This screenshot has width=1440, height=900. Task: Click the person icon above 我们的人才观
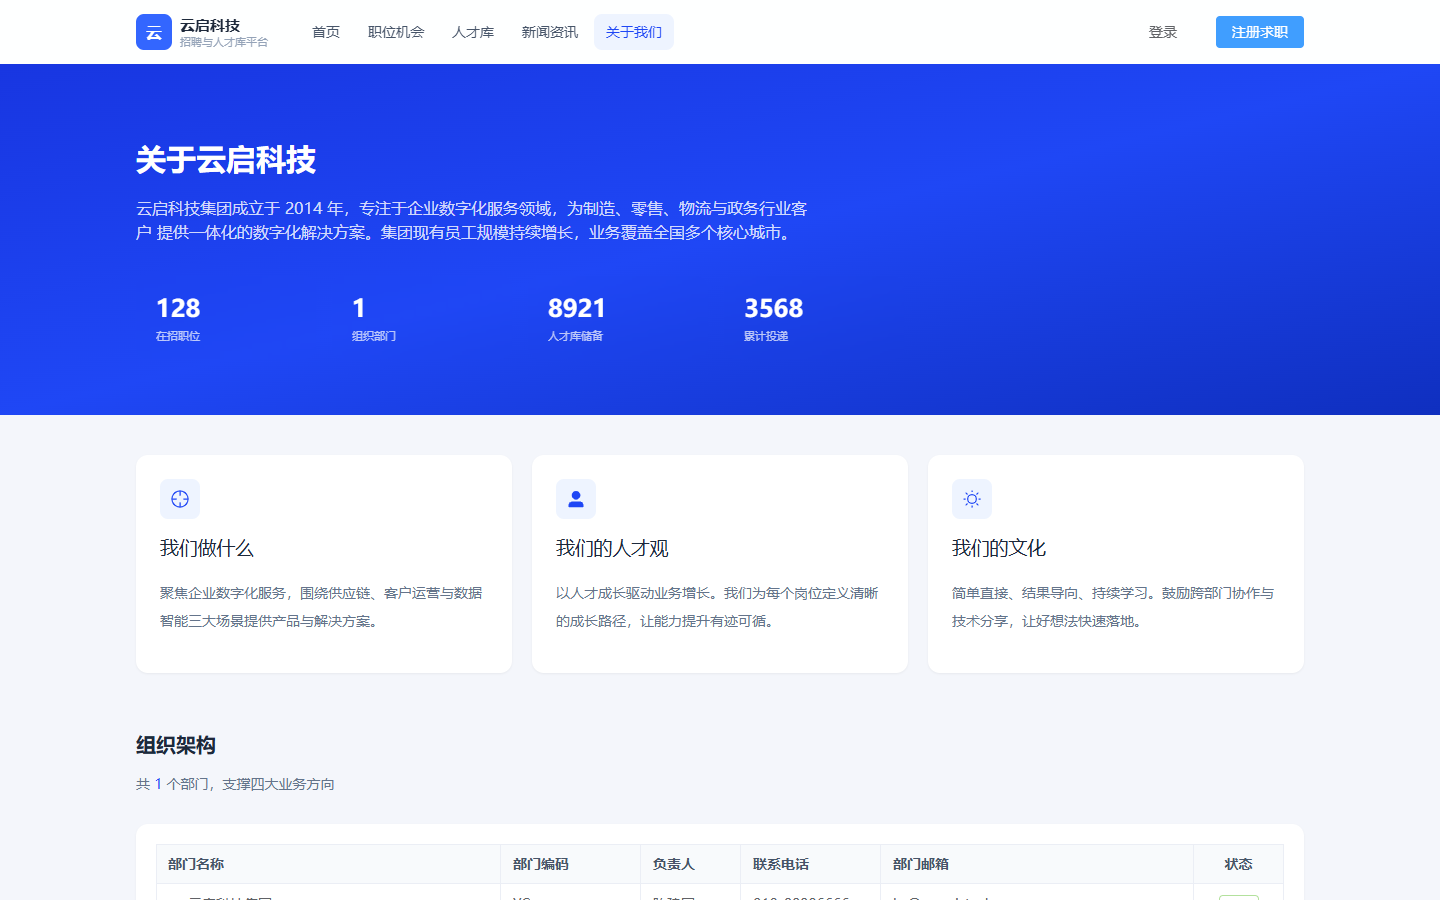point(576,499)
